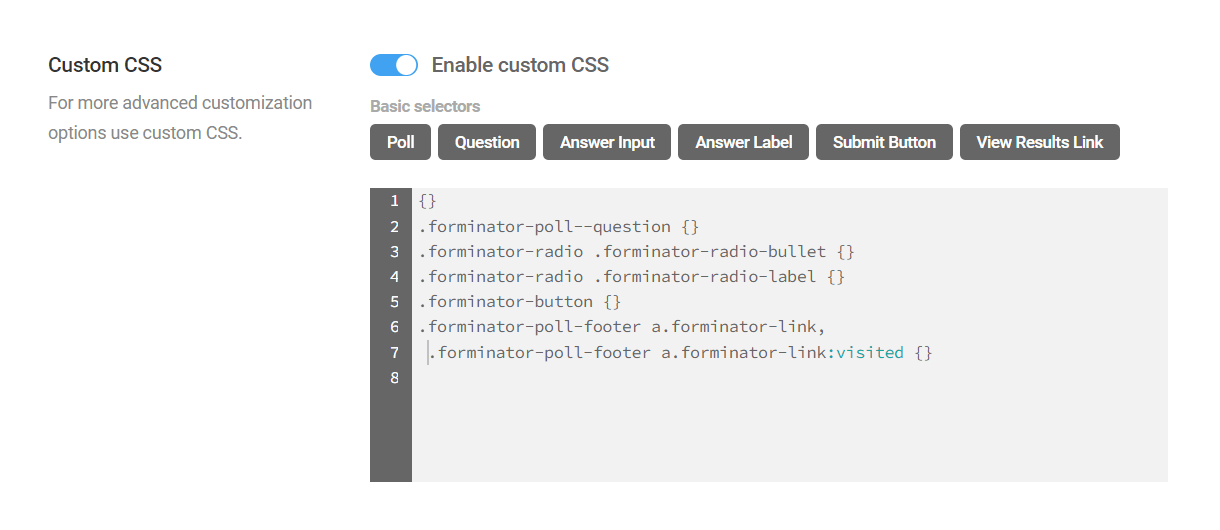Click the 'visited' pseudo-class in the code

point(870,352)
